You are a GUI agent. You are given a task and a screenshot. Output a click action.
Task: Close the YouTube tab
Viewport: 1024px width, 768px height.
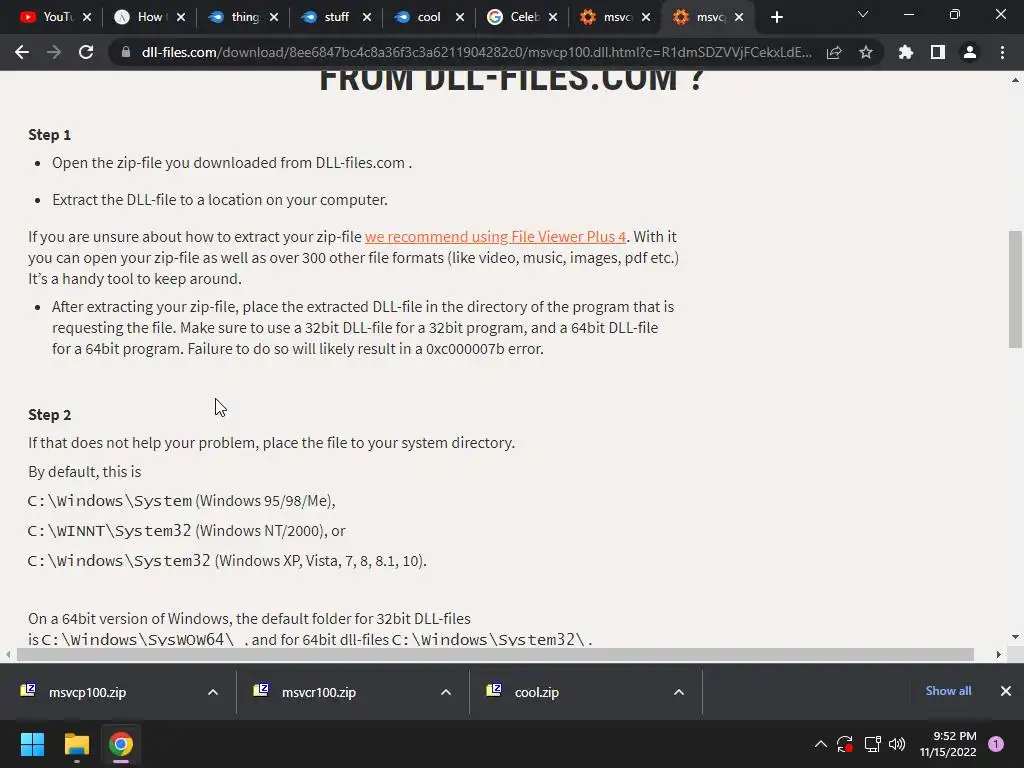click(x=88, y=17)
